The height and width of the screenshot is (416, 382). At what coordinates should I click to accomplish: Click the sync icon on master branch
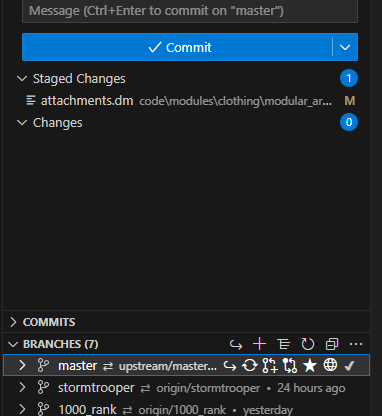[250, 366]
